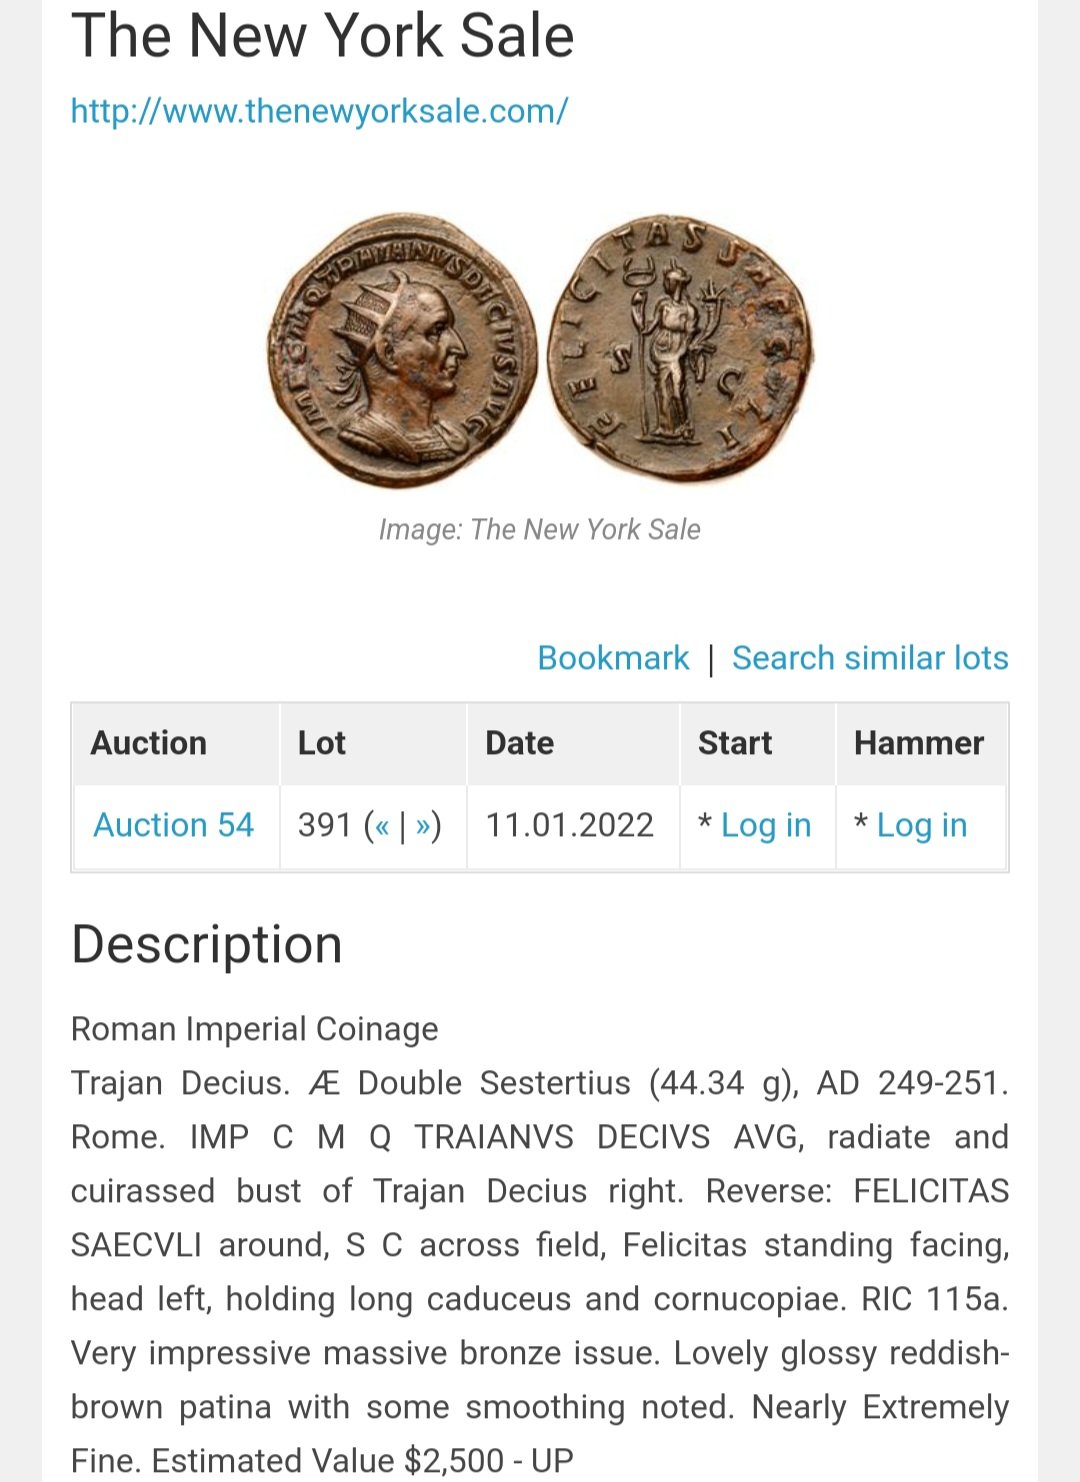The image size is (1080, 1482).
Task: Click the Hammer column header
Action: click(x=919, y=743)
